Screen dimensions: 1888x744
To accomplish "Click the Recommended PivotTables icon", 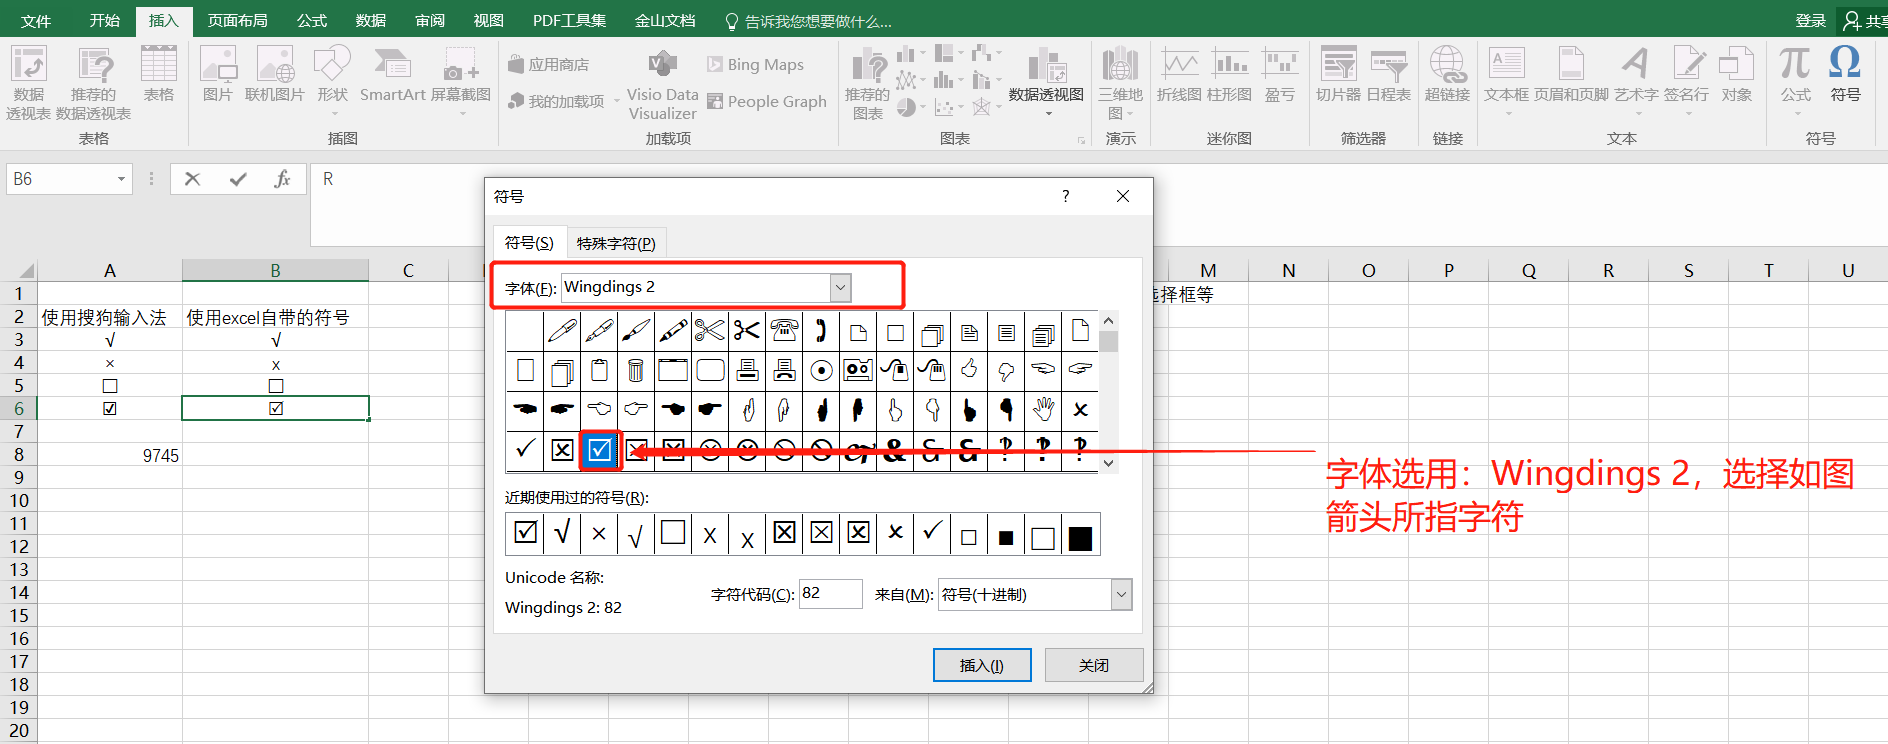I will coord(94,84).
